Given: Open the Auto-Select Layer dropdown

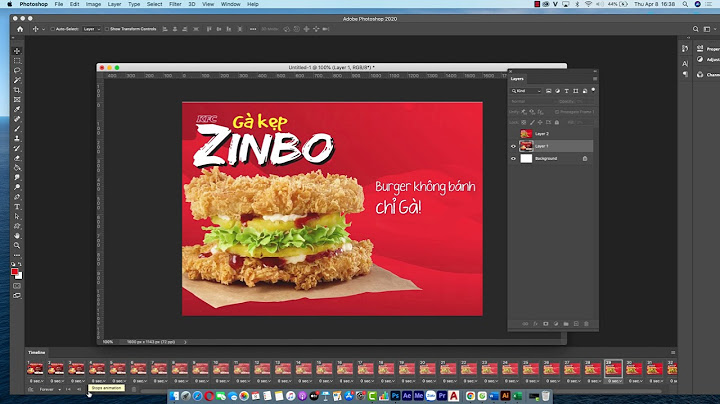Looking at the screenshot, I should 91,29.
